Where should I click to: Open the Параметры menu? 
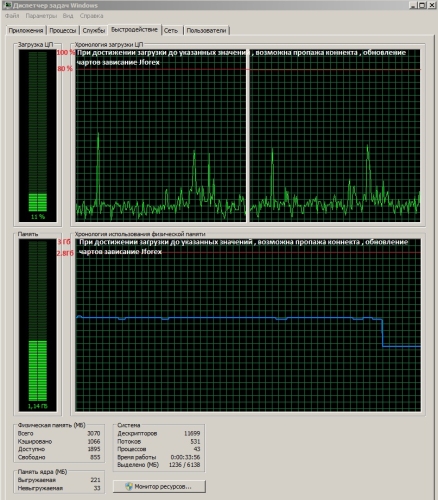[x=41, y=16]
